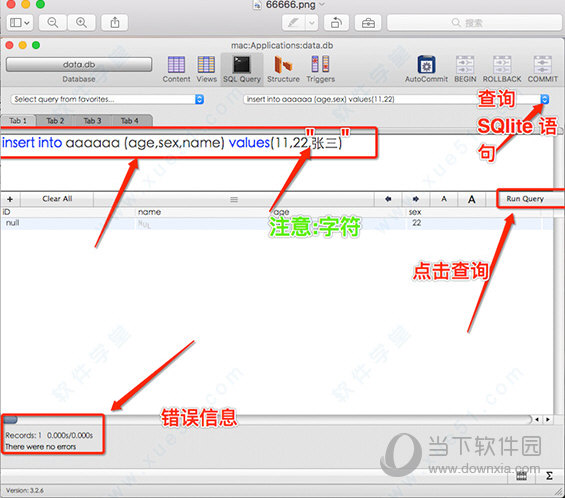
Task: Click the horizontal scrollbar thumb at bottom
Action: coord(10,420)
